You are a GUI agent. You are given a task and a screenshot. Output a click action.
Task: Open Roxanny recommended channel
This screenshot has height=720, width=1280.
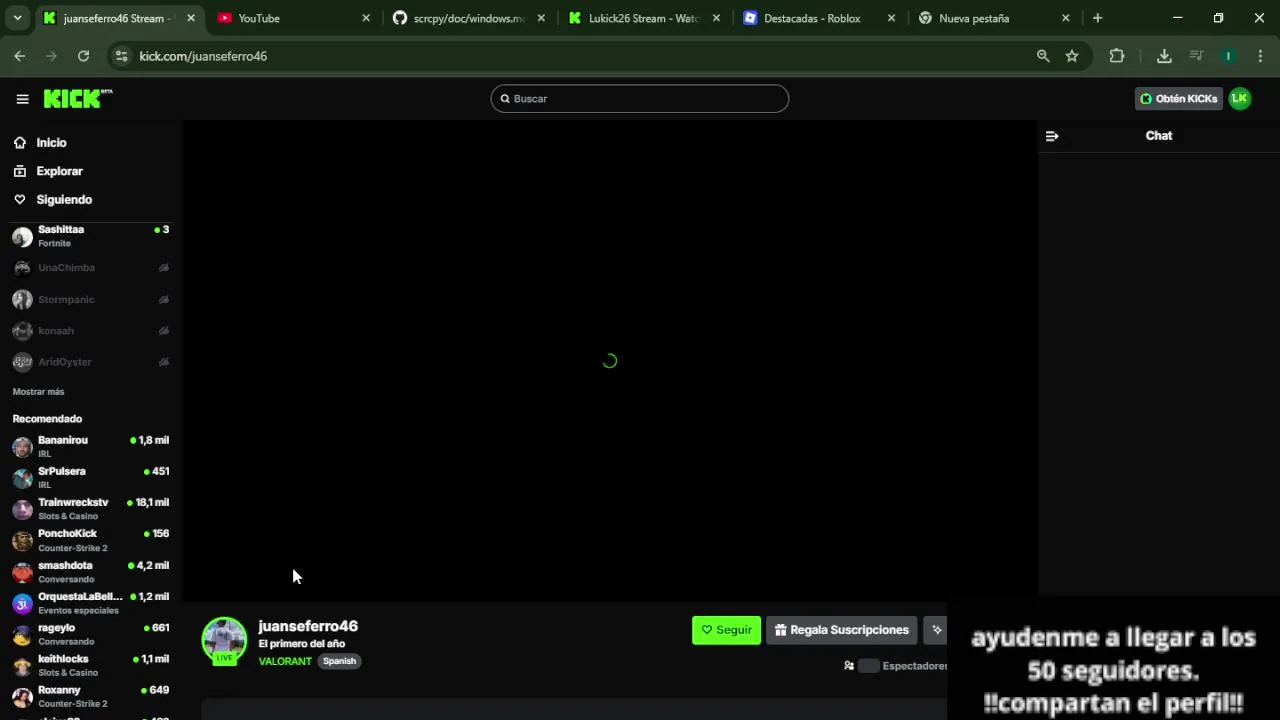coord(90,696)
